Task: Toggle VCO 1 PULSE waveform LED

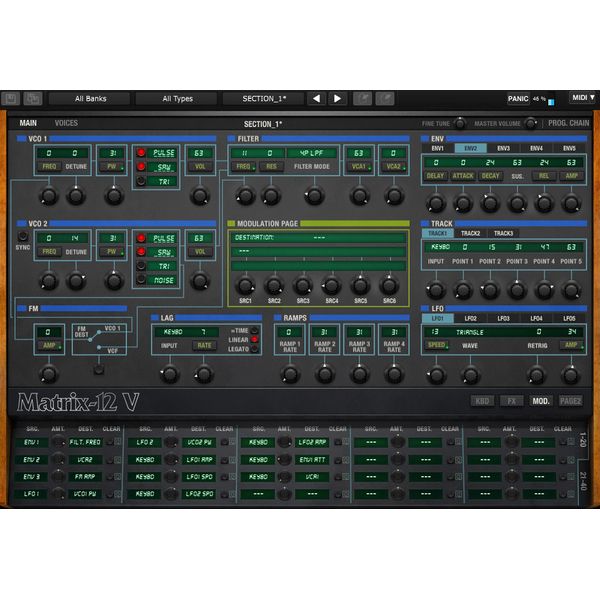Action: (x=141, y=153)
